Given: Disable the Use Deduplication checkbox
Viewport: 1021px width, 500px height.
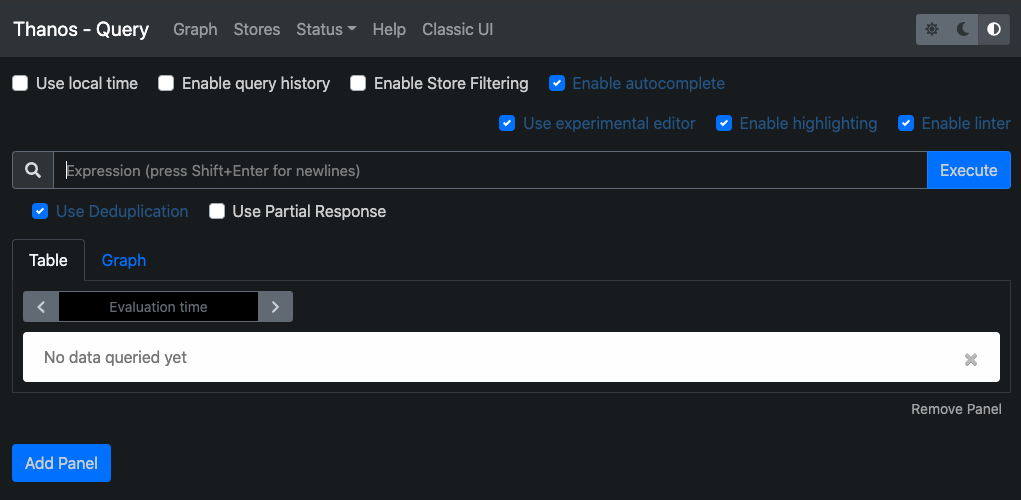Looking at the screenshot, I should click(40, 211).
